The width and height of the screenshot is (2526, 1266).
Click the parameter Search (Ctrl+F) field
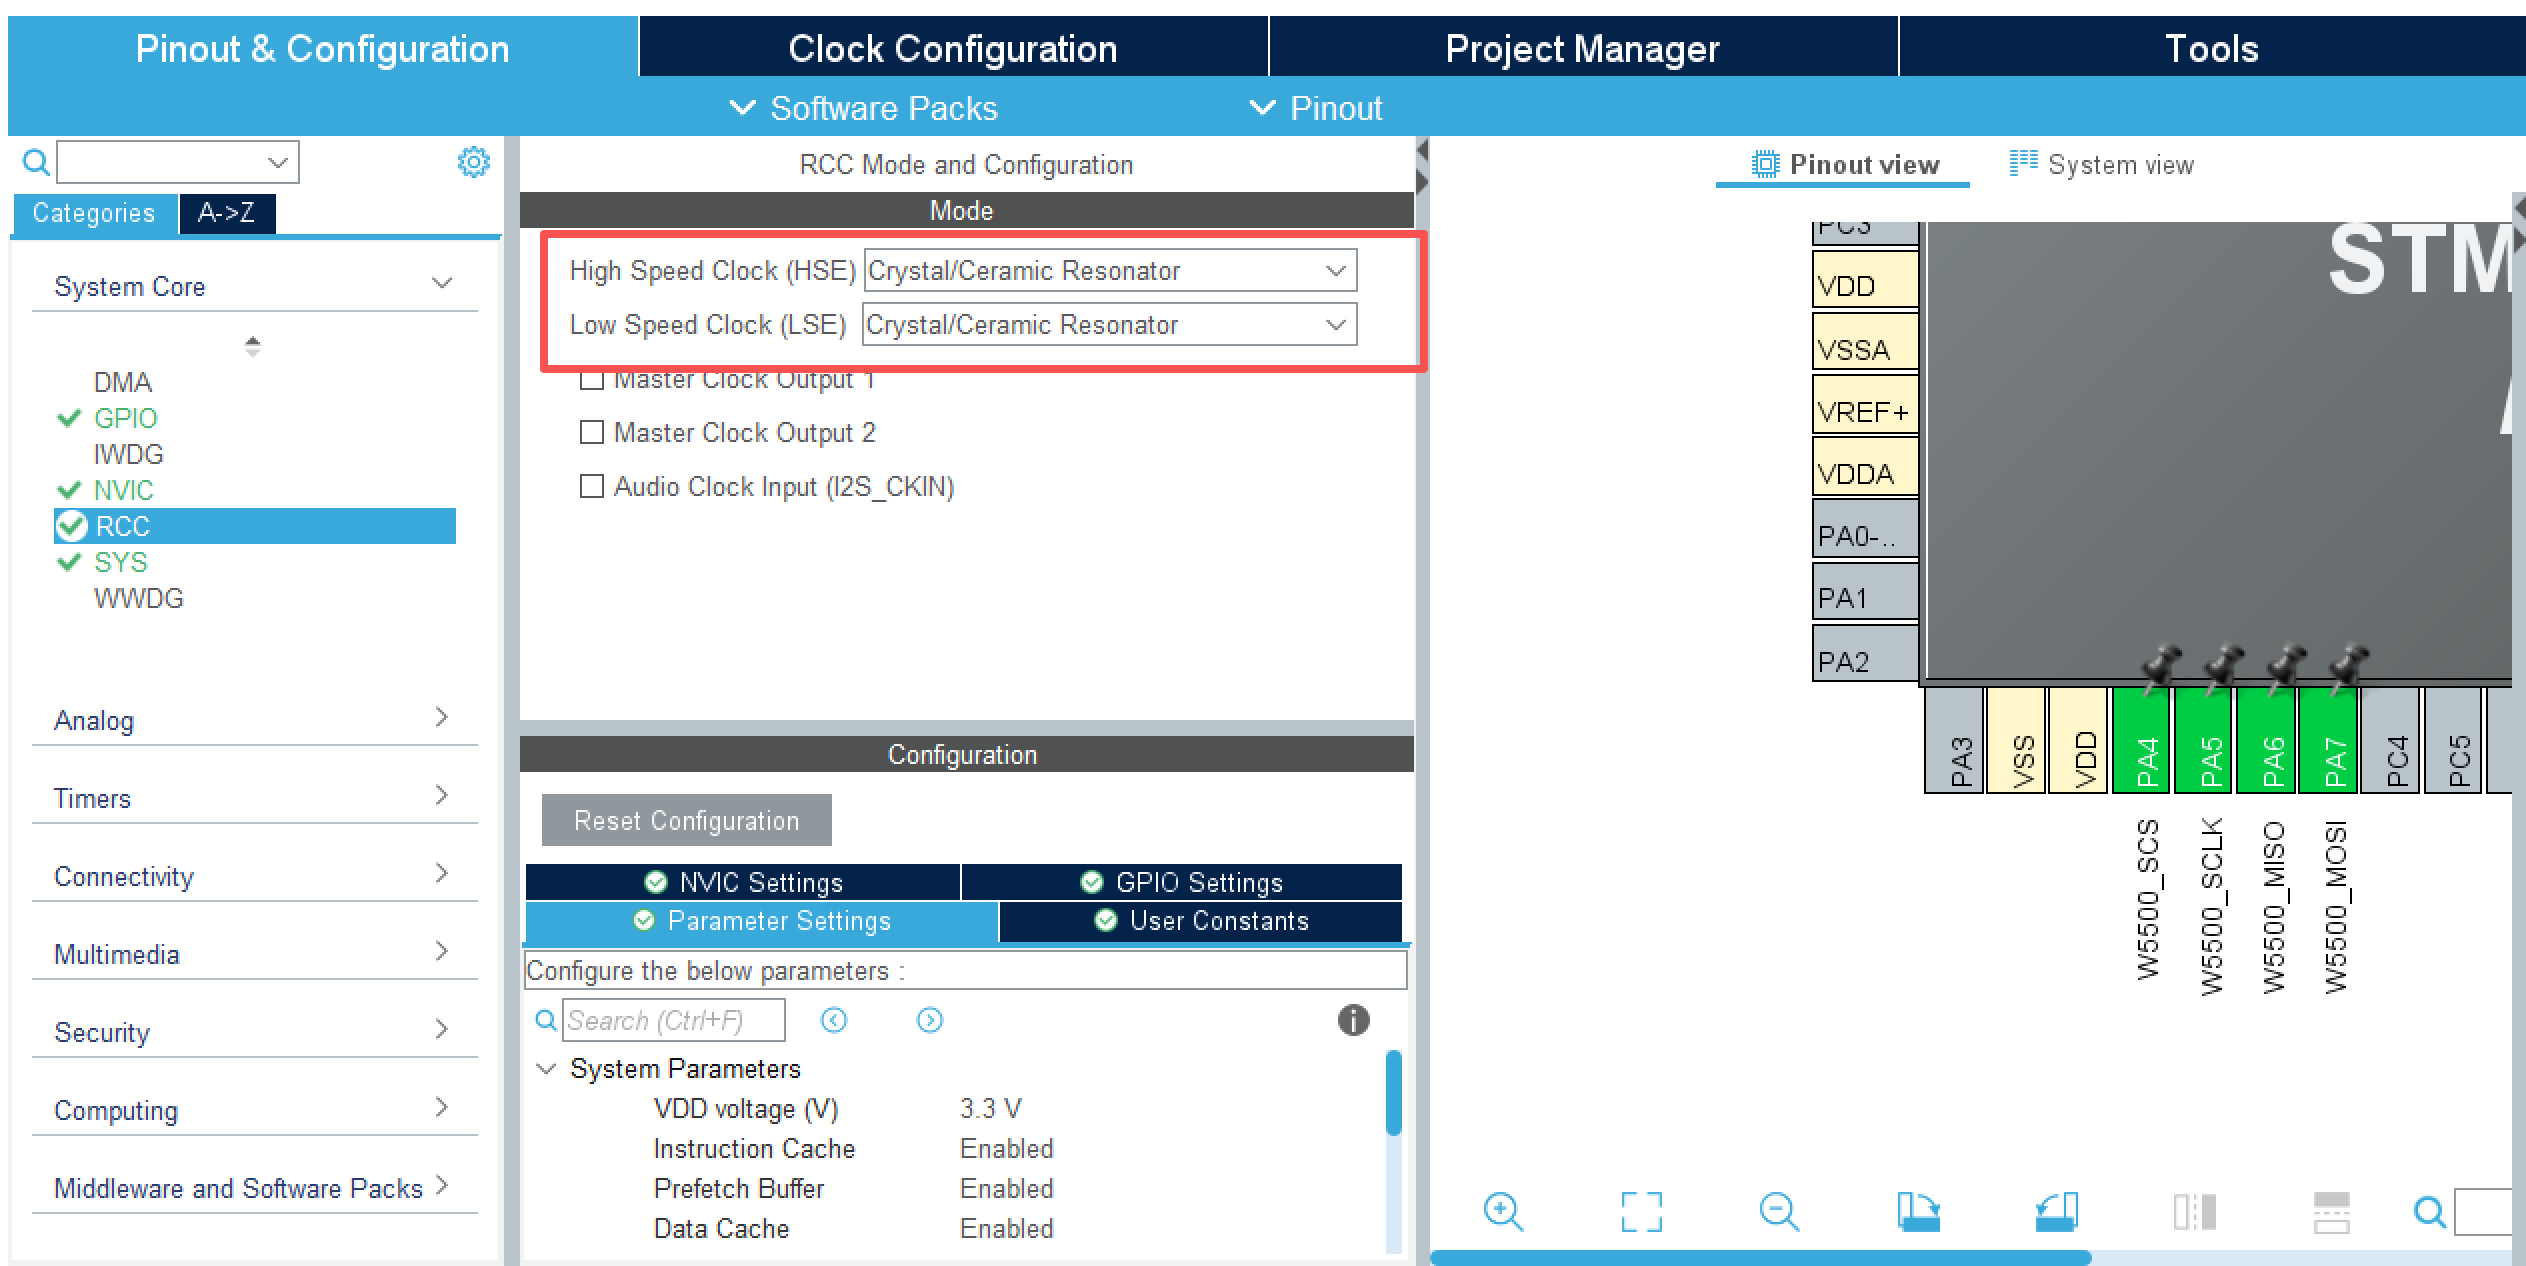672,1020
